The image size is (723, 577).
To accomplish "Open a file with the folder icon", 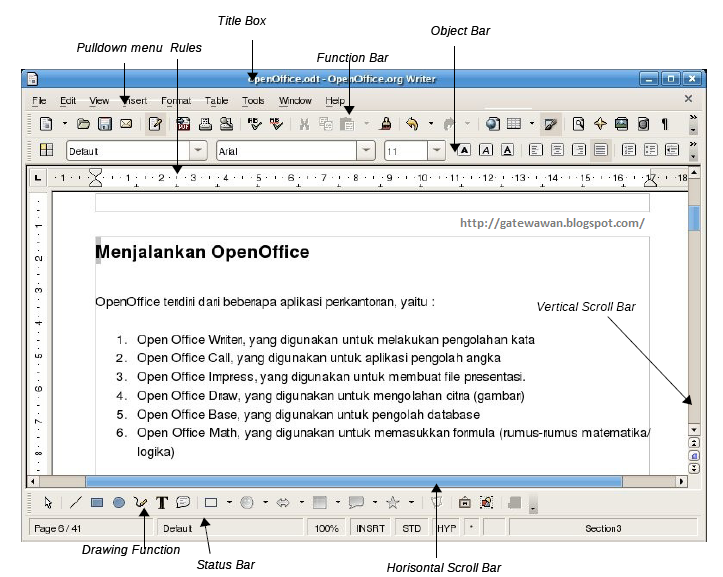I will click(x=83, y=124).
